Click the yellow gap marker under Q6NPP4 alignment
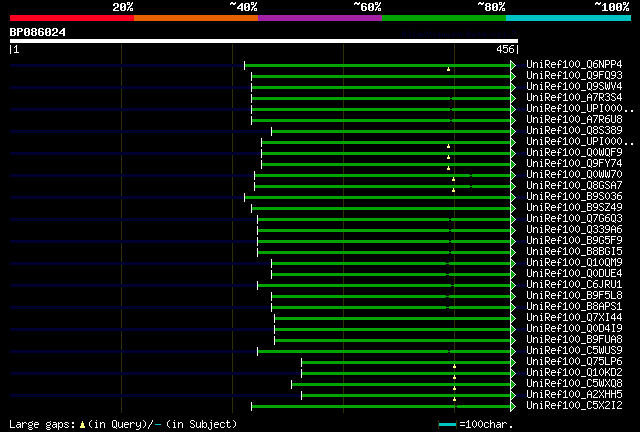The height and width of the screenshot is (432, 640). click(x=448, y=69)
